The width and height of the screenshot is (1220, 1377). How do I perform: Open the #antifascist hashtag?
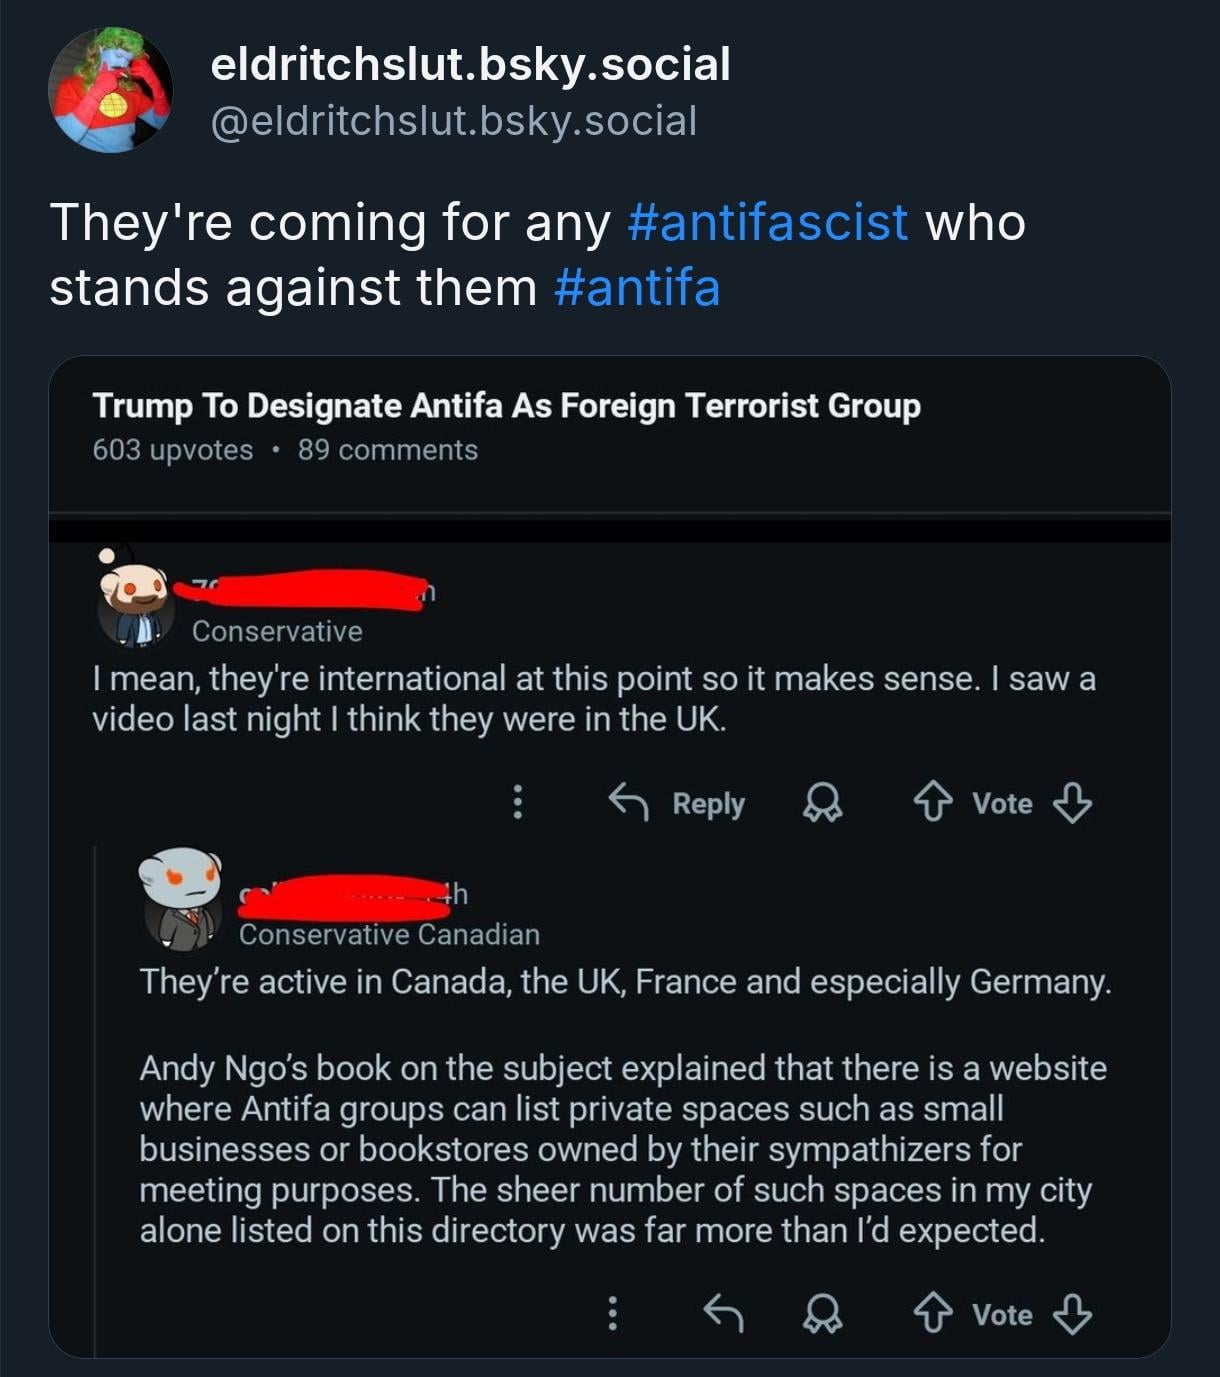tap(768, 222)
